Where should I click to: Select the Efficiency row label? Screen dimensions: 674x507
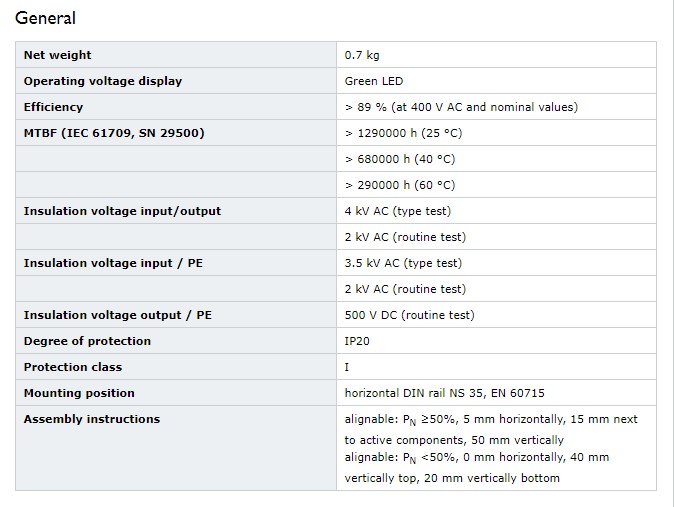[x=53, y=107]
